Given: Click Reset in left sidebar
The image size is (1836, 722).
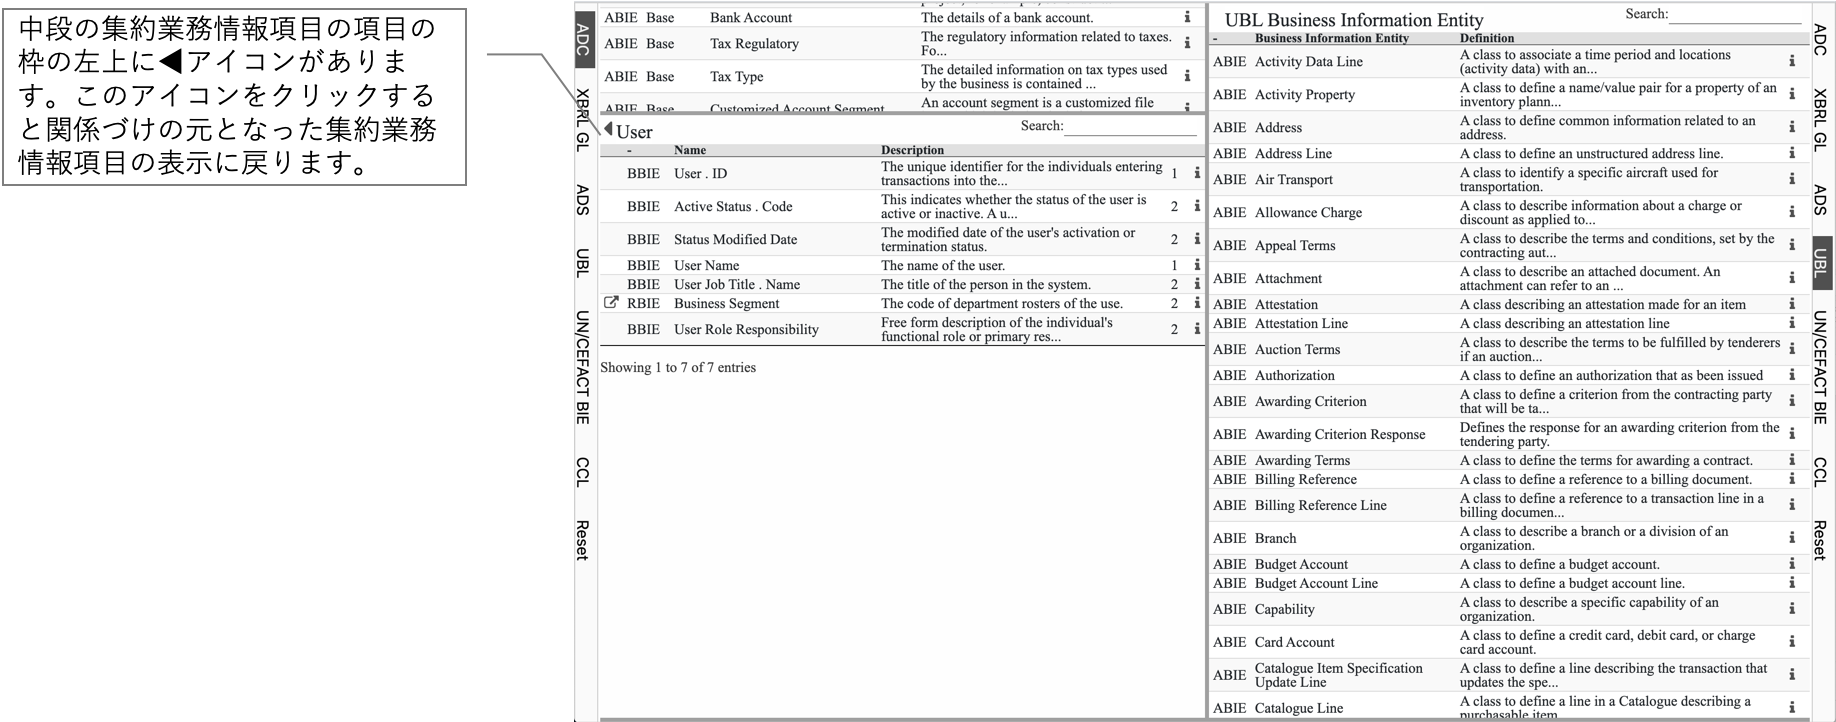Looking at the screenshot, I should [x=584, y=540].
